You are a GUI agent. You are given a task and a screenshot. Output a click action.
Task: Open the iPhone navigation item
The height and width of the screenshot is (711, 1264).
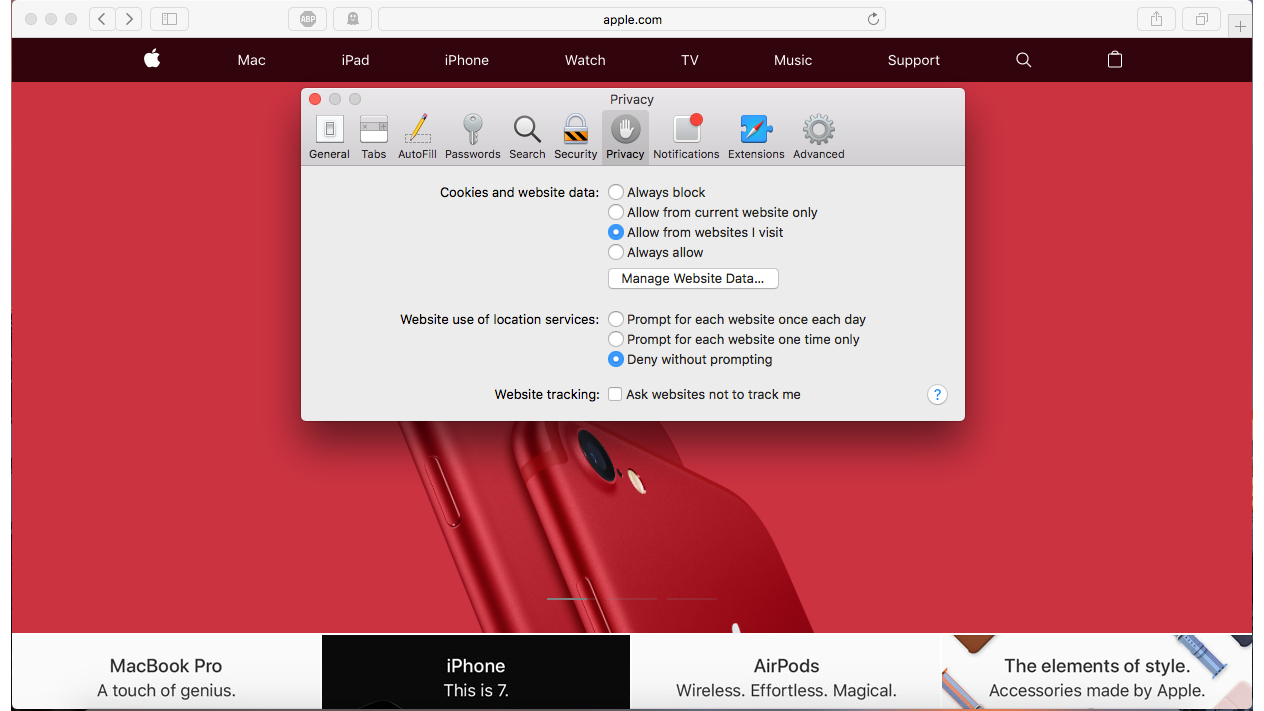tap(467, 60)
